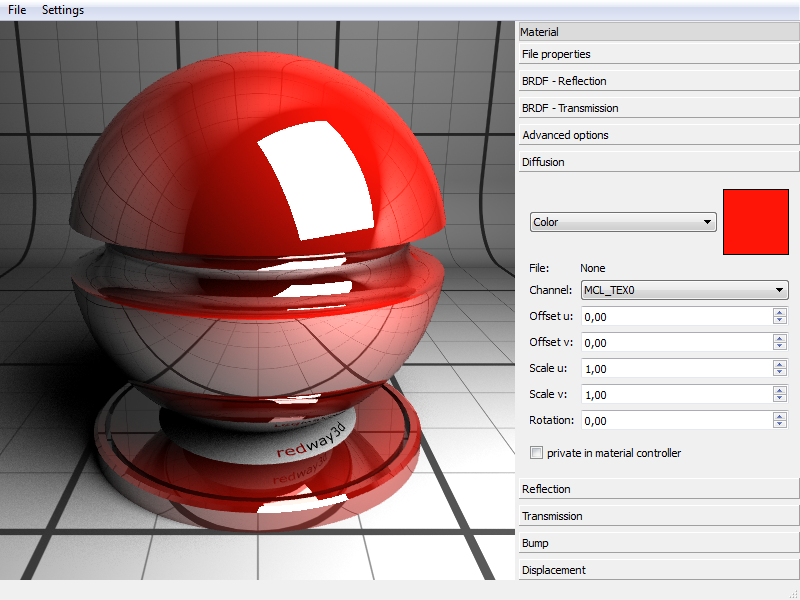Expand the BRDF - Transmission section
Viewport: 800px width, 600px height.
pos(657,108)
